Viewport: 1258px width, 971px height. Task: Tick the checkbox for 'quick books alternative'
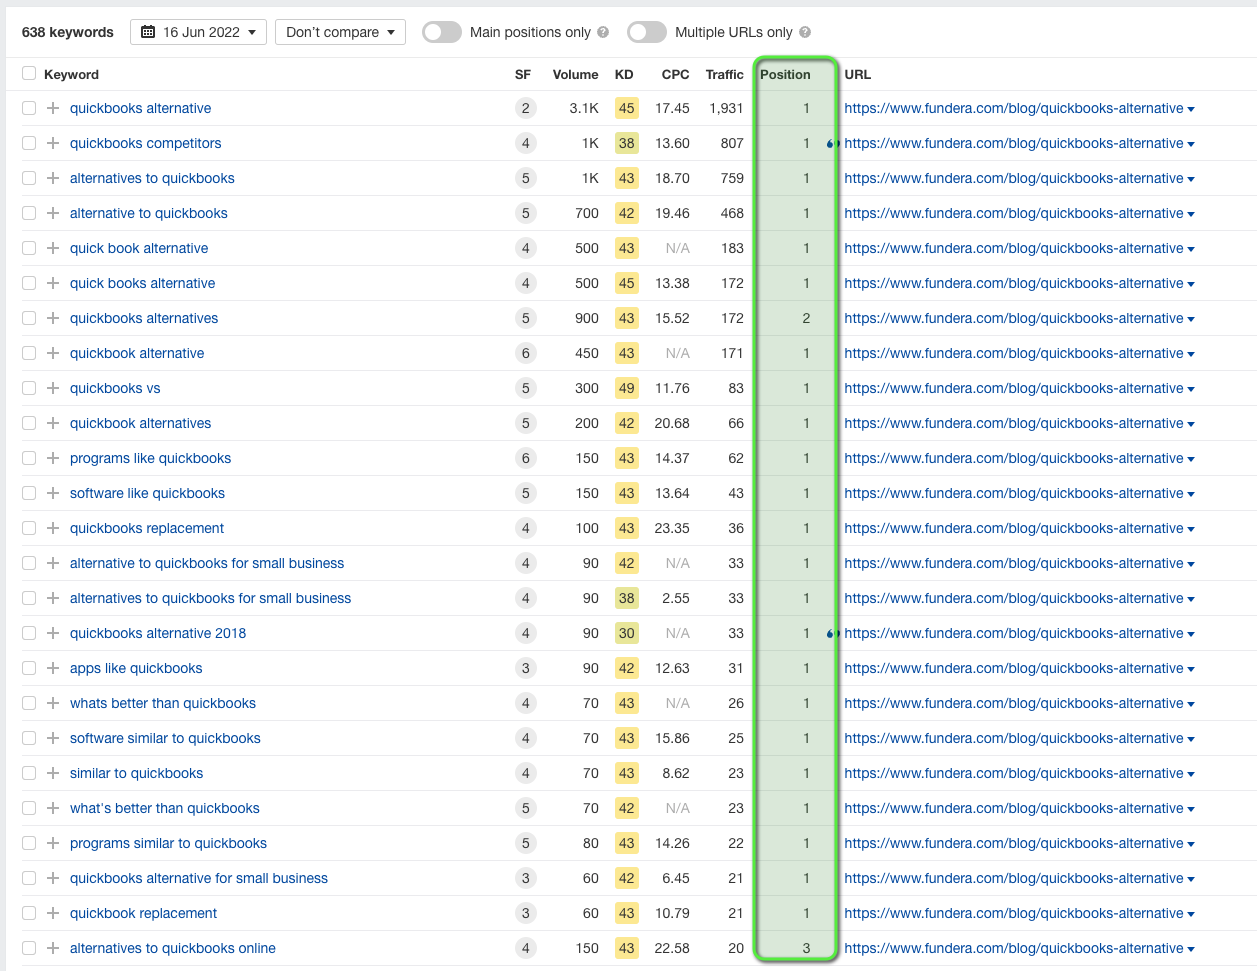click(x=29, y=283)
